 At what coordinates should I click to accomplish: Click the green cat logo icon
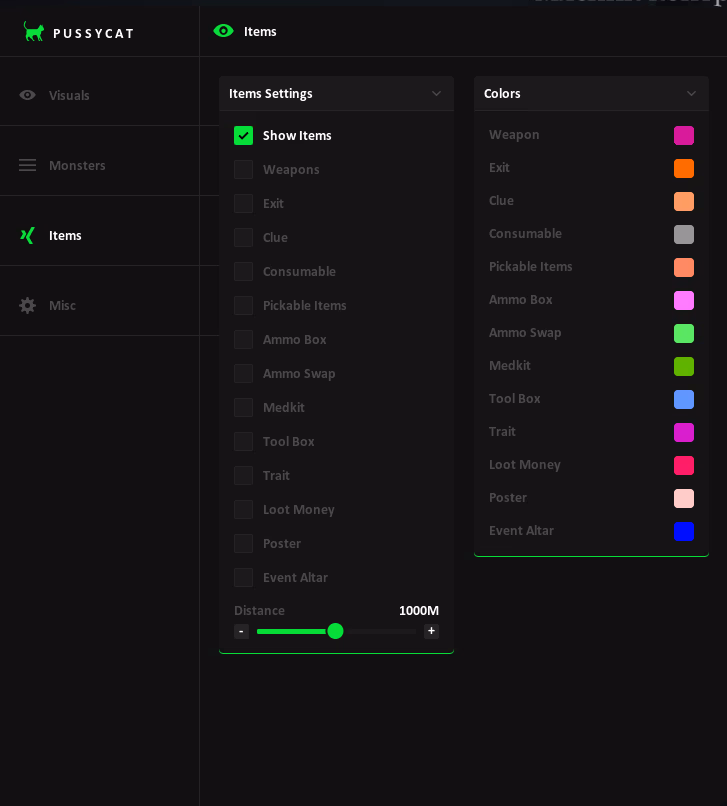tap(33, 31)
